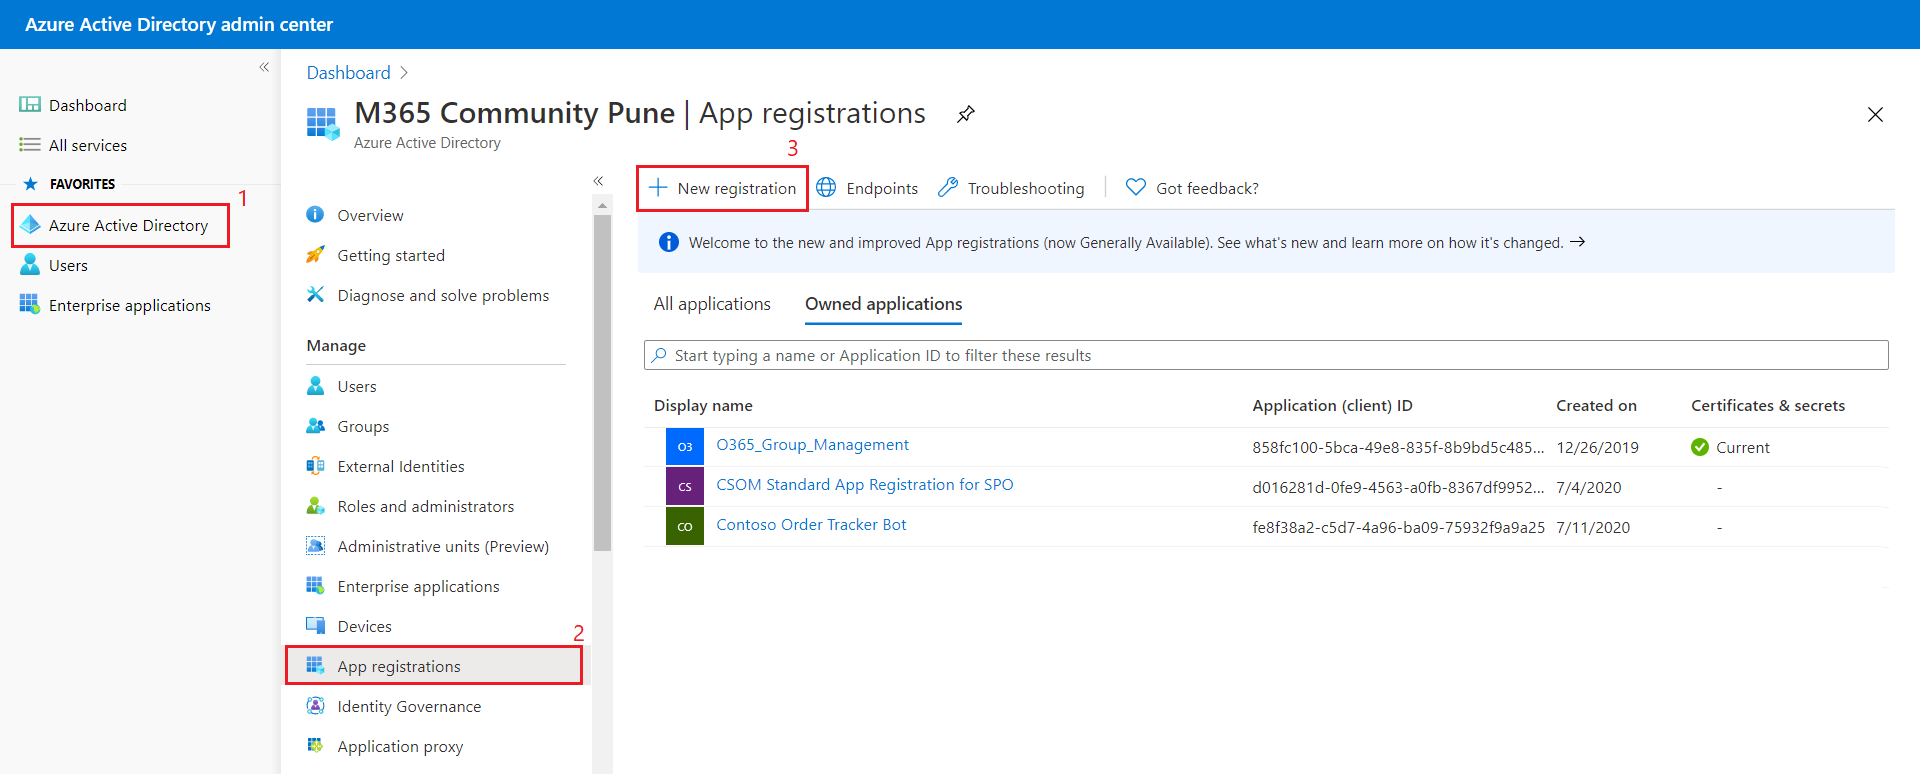This screenshot has width=1920, height=774.
Task: Click the resource menu scrollbar
Action: click(602, 380)
